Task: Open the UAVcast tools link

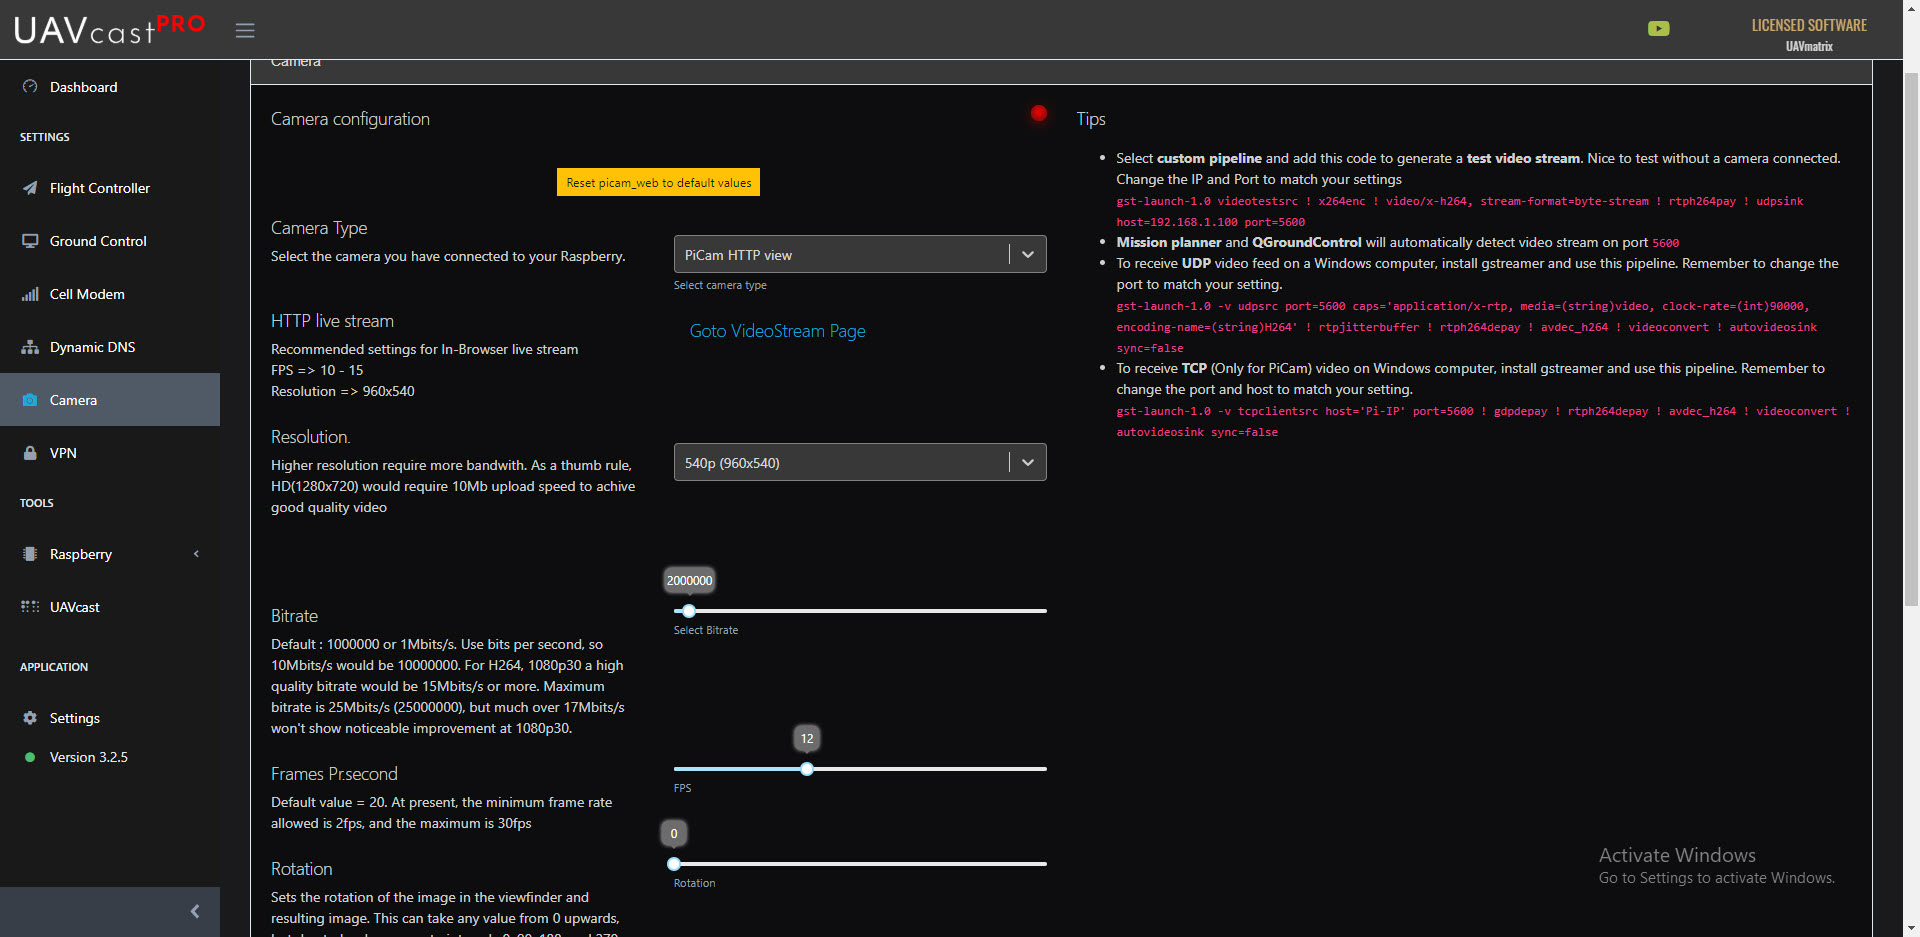Action: coord(110,607)
